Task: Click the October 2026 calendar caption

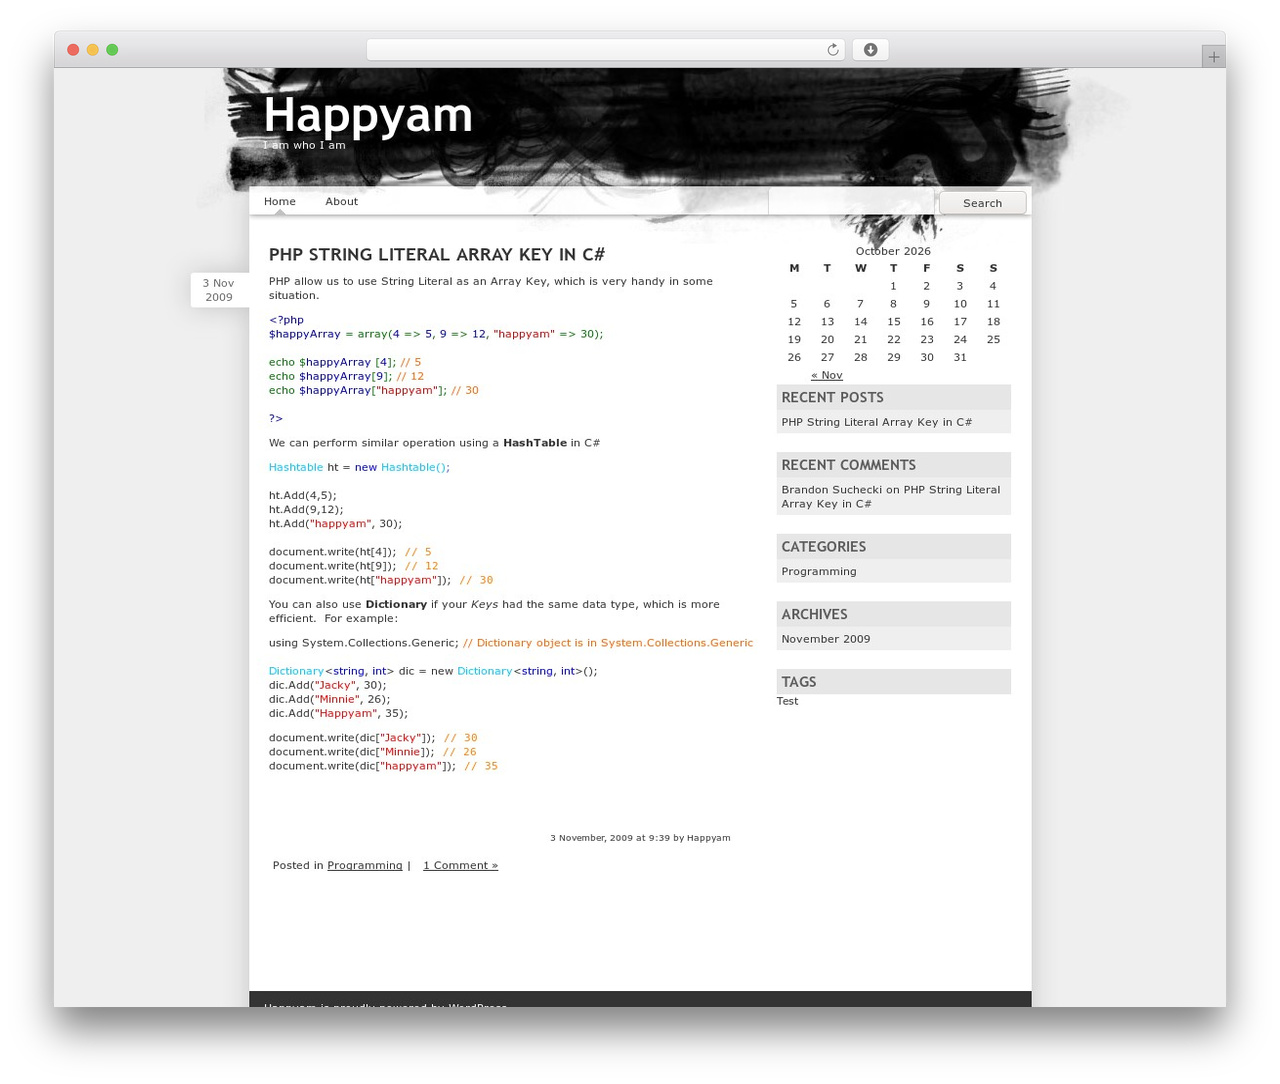Action: (x=893, y=251)
